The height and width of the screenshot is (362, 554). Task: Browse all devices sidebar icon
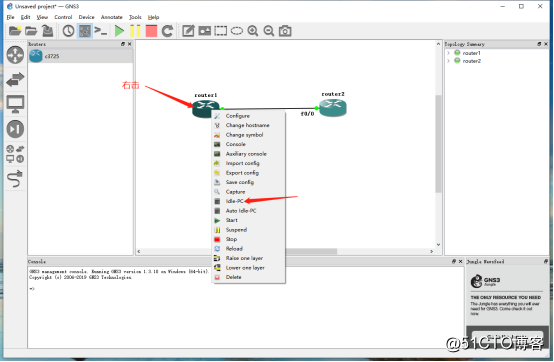click(x=15, y=154)
